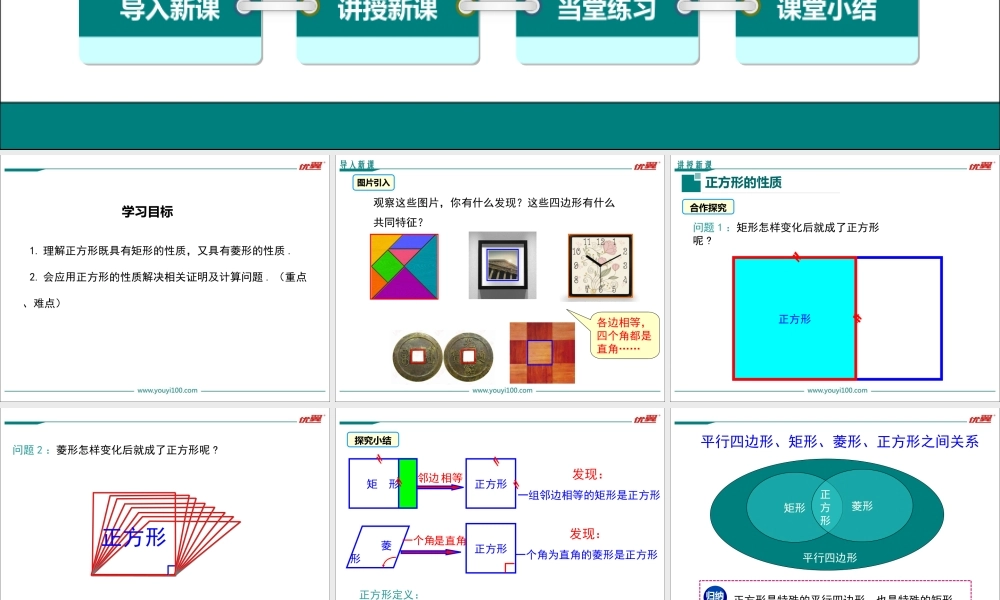
Task: Click the wooden floor tile image
Action: tap(541, 353)
